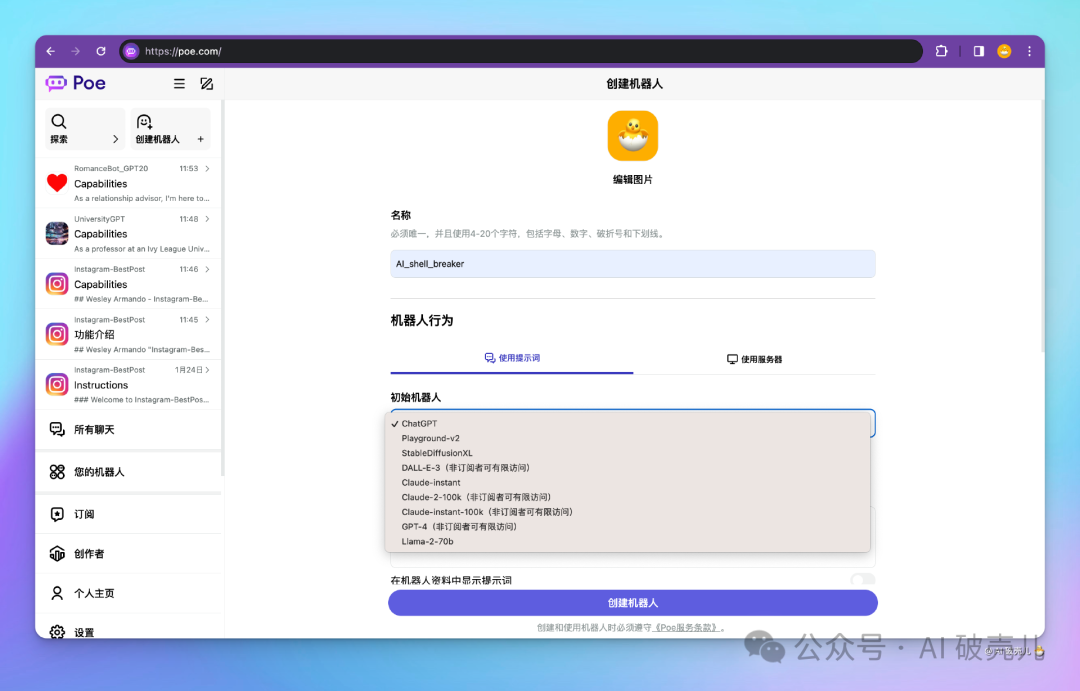Choose Llama-2-70b in base bot list
This screenshot has width=1080, height=691.
tap(427, 541)
